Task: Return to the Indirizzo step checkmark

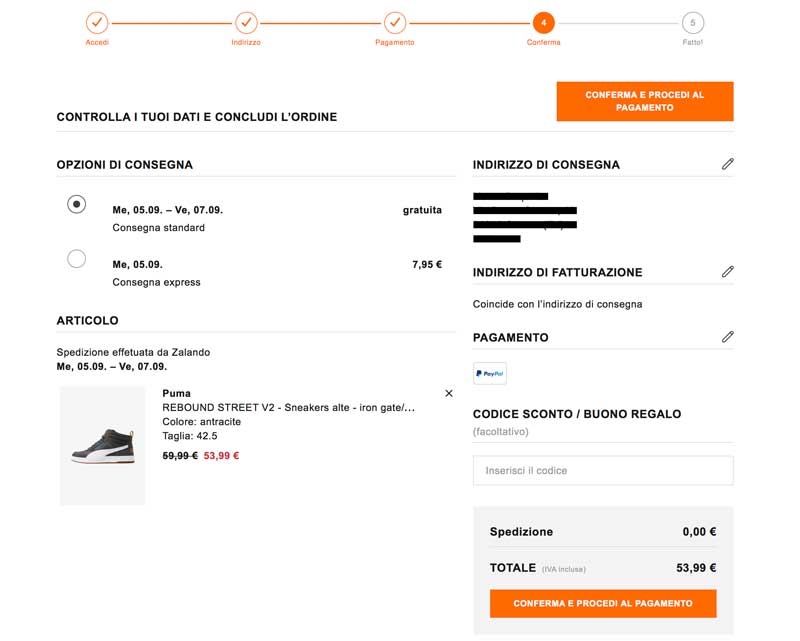Action: point(246,22)
